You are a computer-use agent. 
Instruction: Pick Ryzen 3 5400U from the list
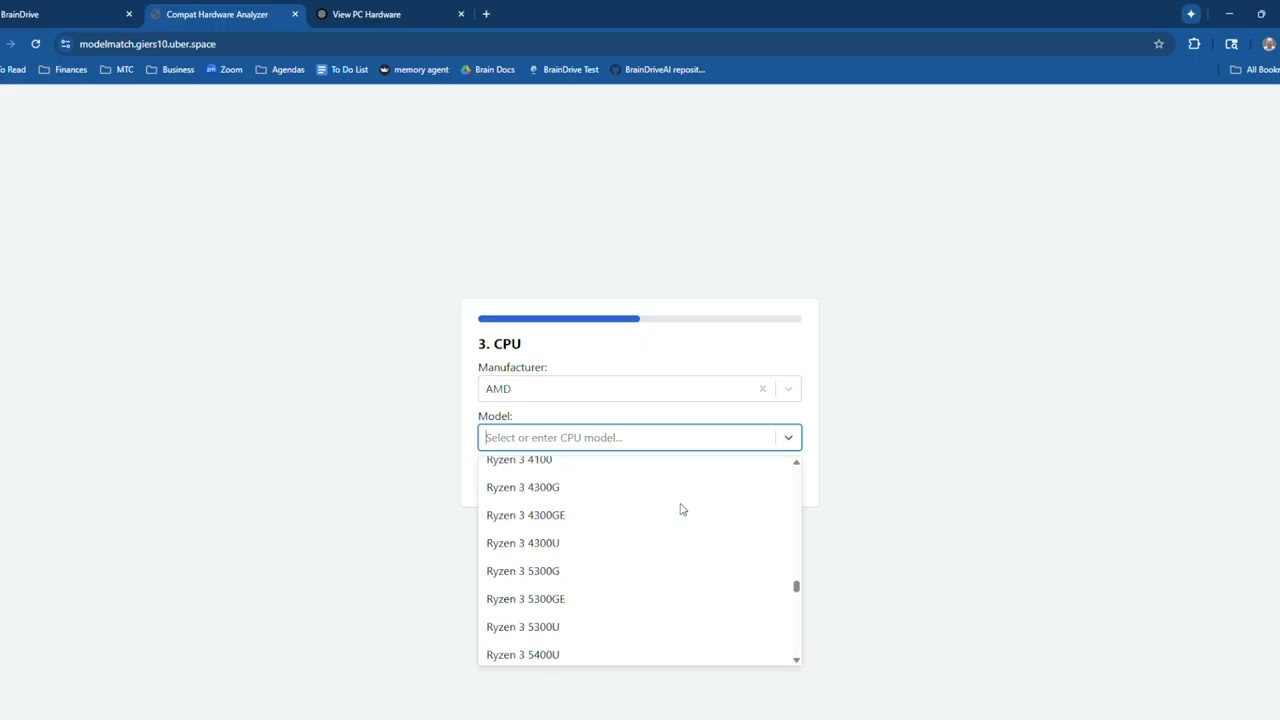point(523,655)
